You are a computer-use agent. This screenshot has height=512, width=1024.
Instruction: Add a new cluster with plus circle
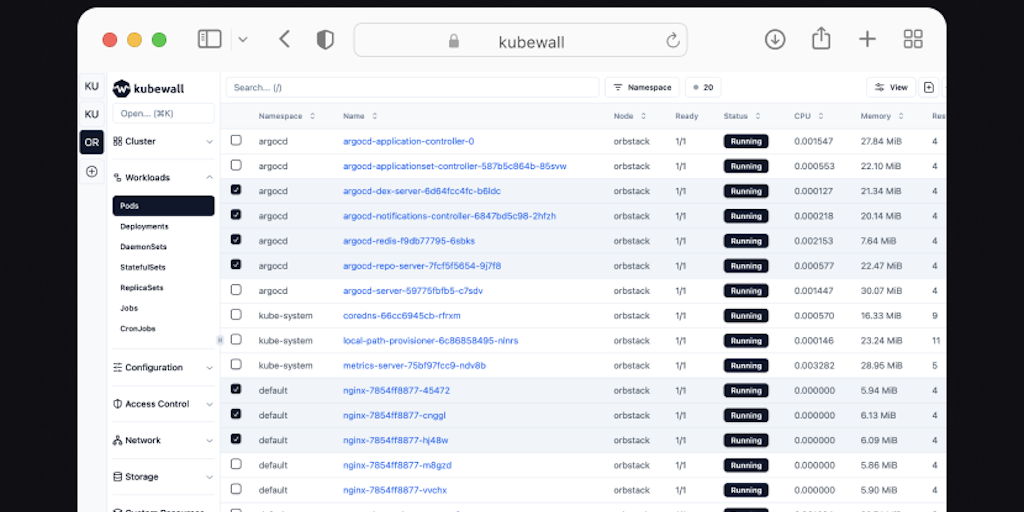[91, 172]
